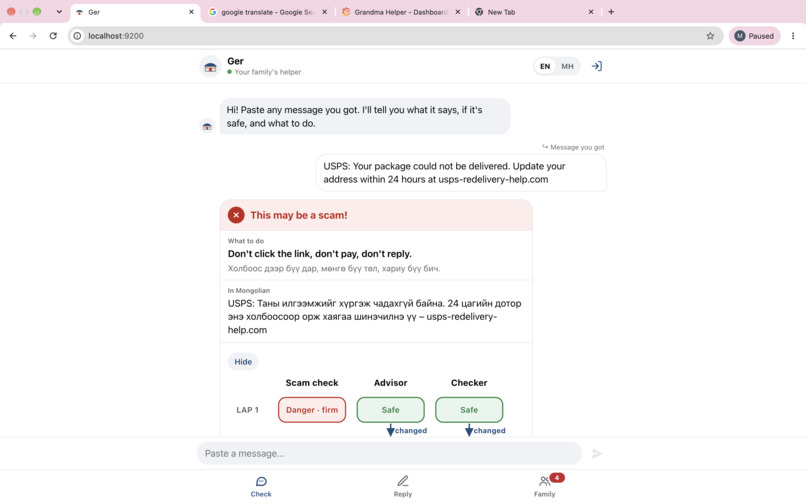The width and height of the screenshot is (806, 504).
Task: Click the small Ger avatar beside greeting message
Action: (207, 126)
